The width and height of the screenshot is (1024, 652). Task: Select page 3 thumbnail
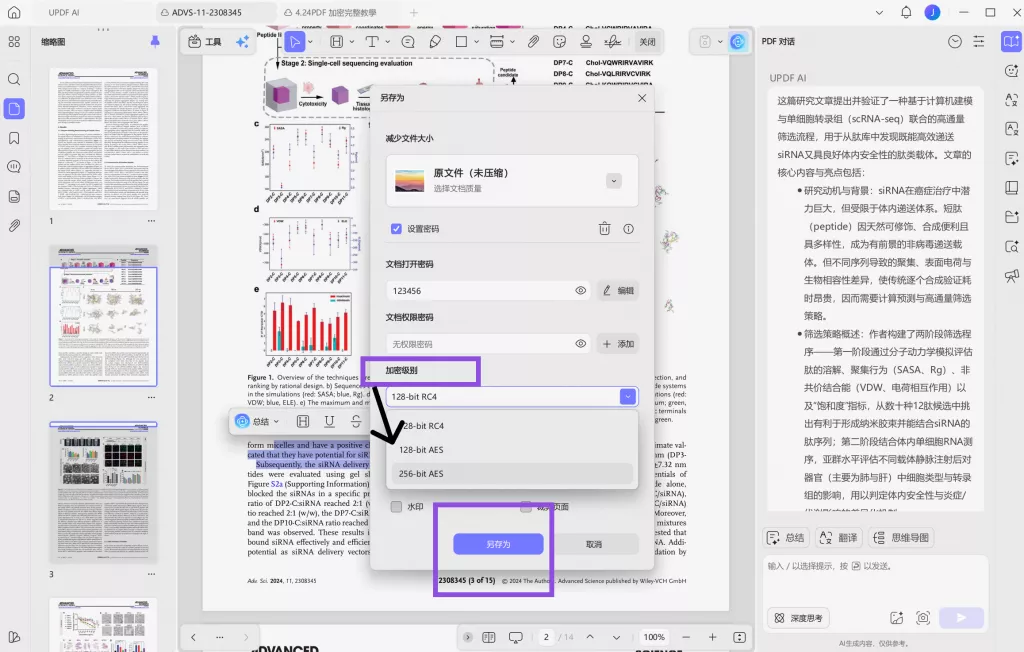click(104, 492)
